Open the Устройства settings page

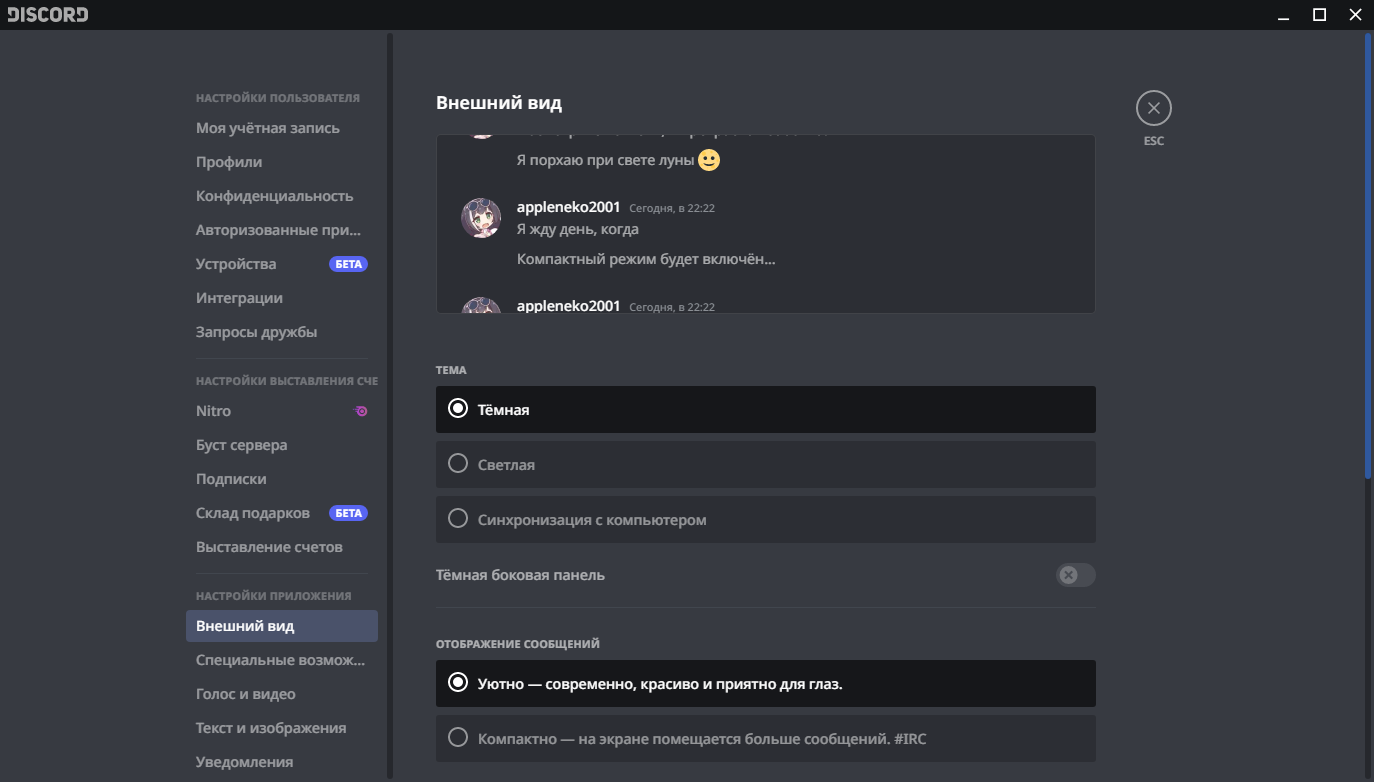tap(282, 264)
